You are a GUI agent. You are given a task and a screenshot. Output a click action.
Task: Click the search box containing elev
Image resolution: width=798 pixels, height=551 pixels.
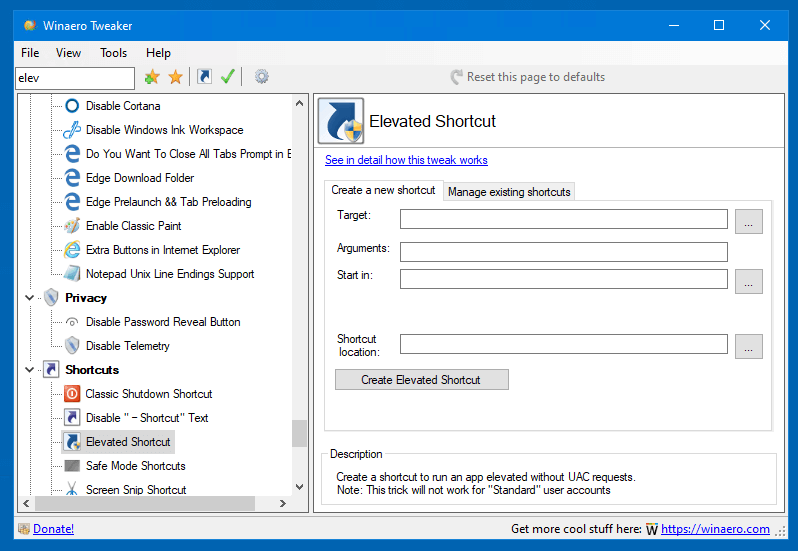pos(75,78)
